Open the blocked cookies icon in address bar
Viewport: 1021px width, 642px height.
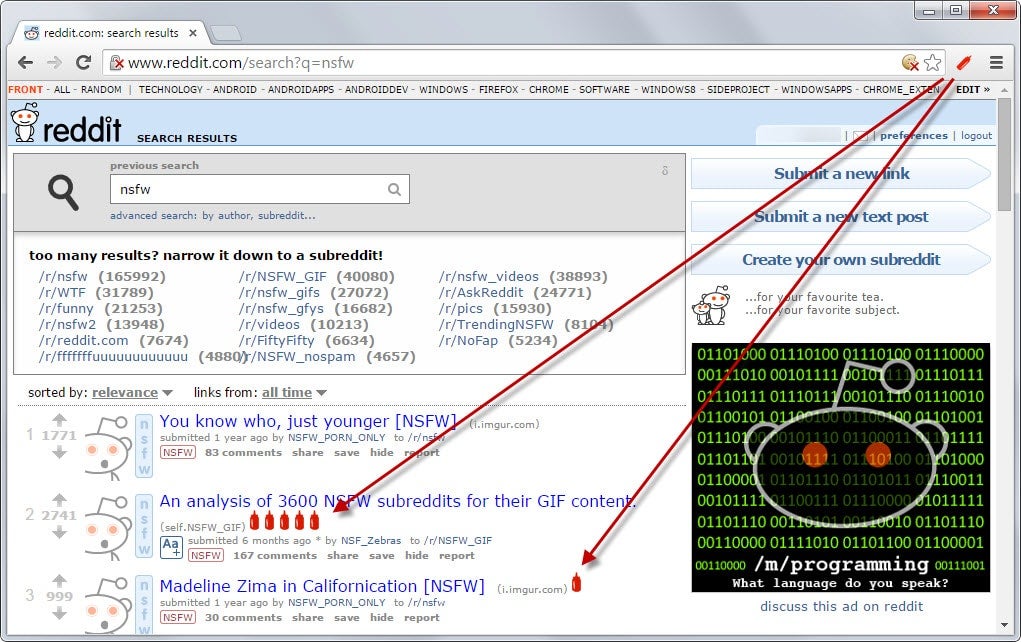click(x=910, y=63)
